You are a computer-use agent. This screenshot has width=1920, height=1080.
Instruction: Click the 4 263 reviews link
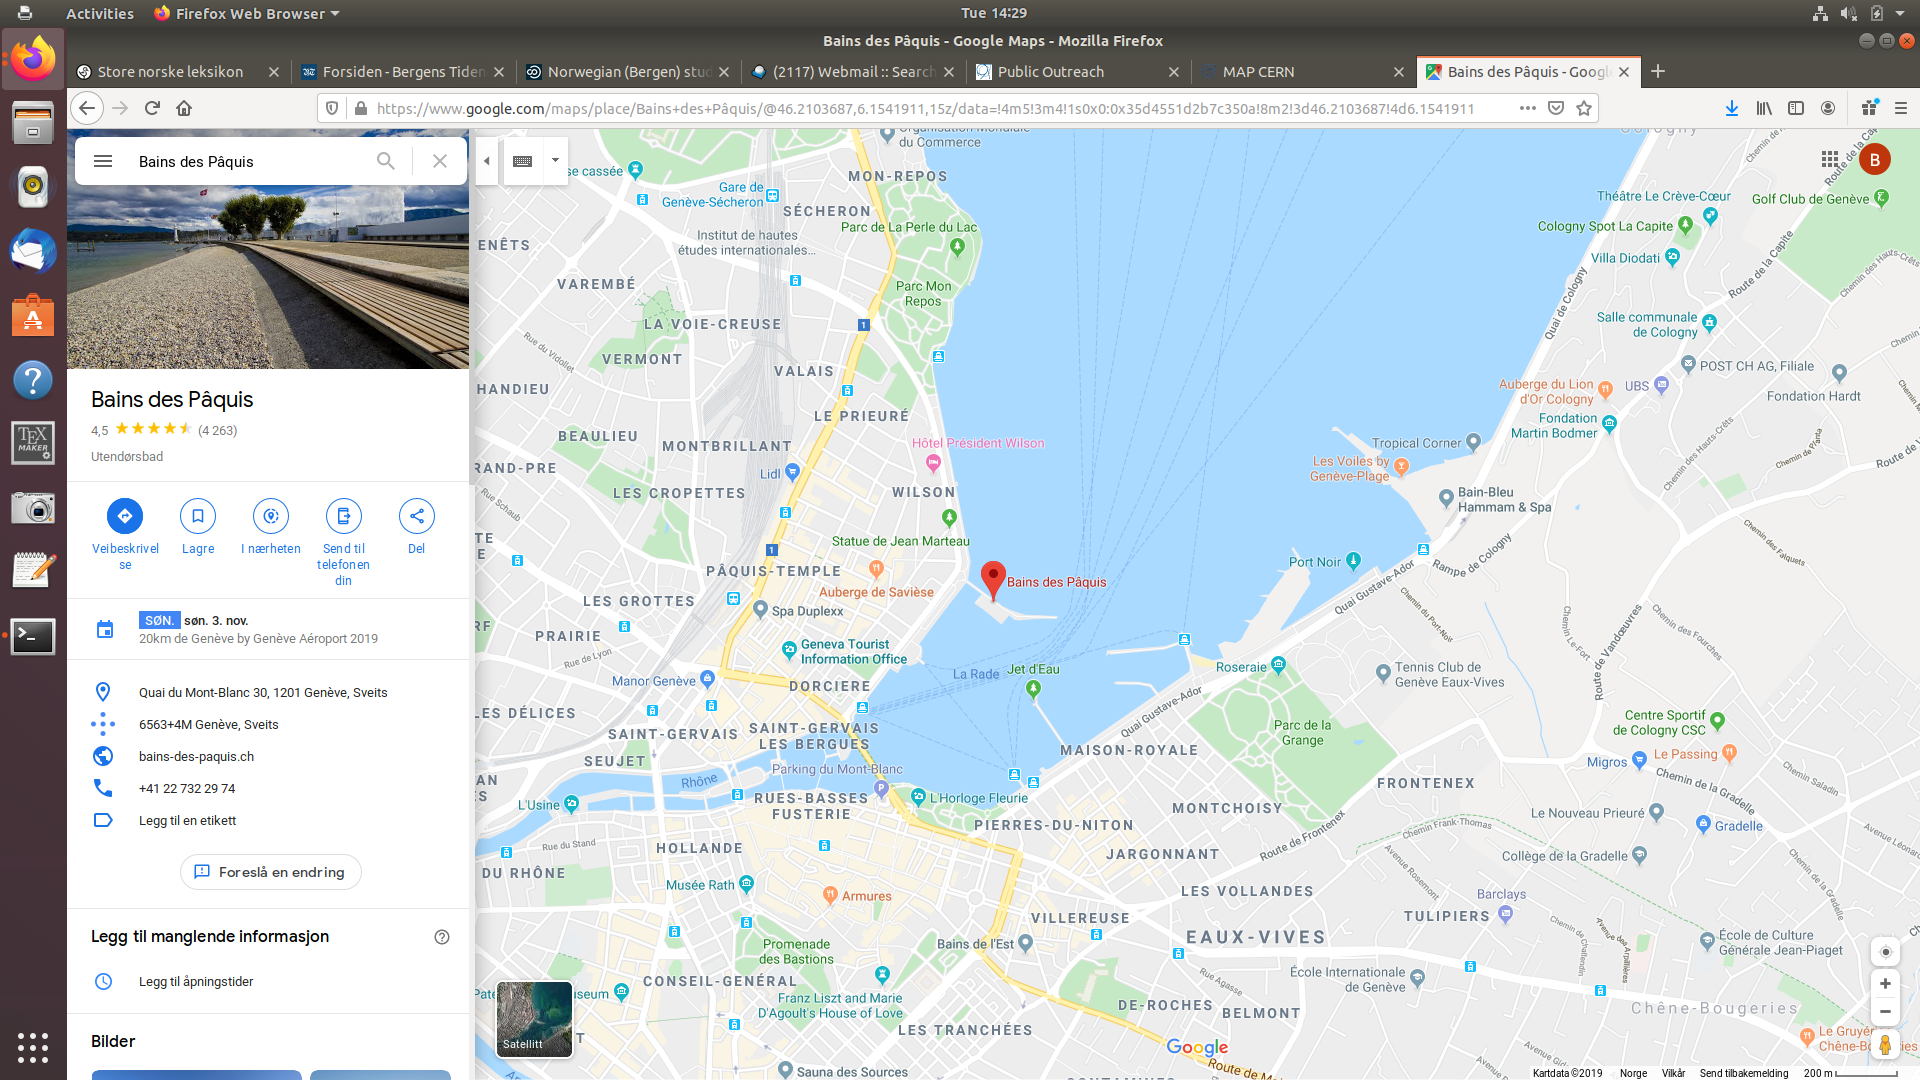pyautogui.click(x=217, y=430)
